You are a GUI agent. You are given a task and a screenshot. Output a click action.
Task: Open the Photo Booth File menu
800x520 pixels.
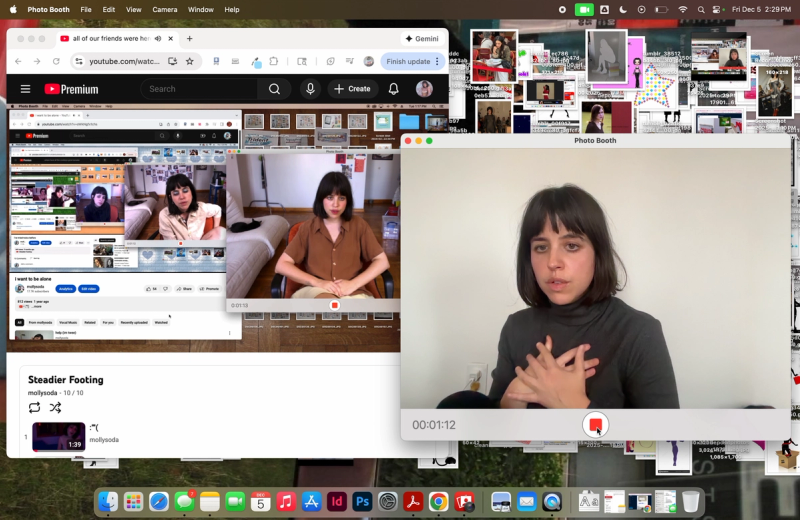click(86, 9)
